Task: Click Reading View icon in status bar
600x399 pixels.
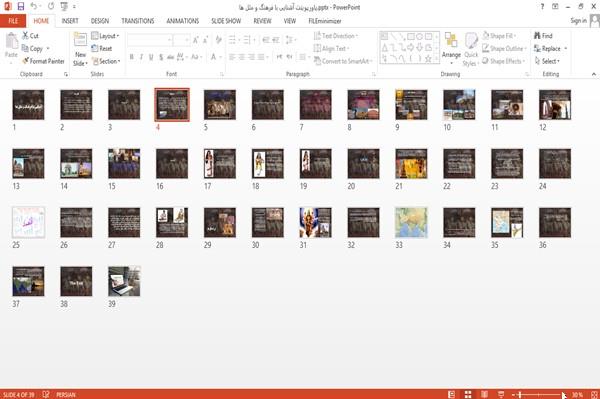Action: 484,394
